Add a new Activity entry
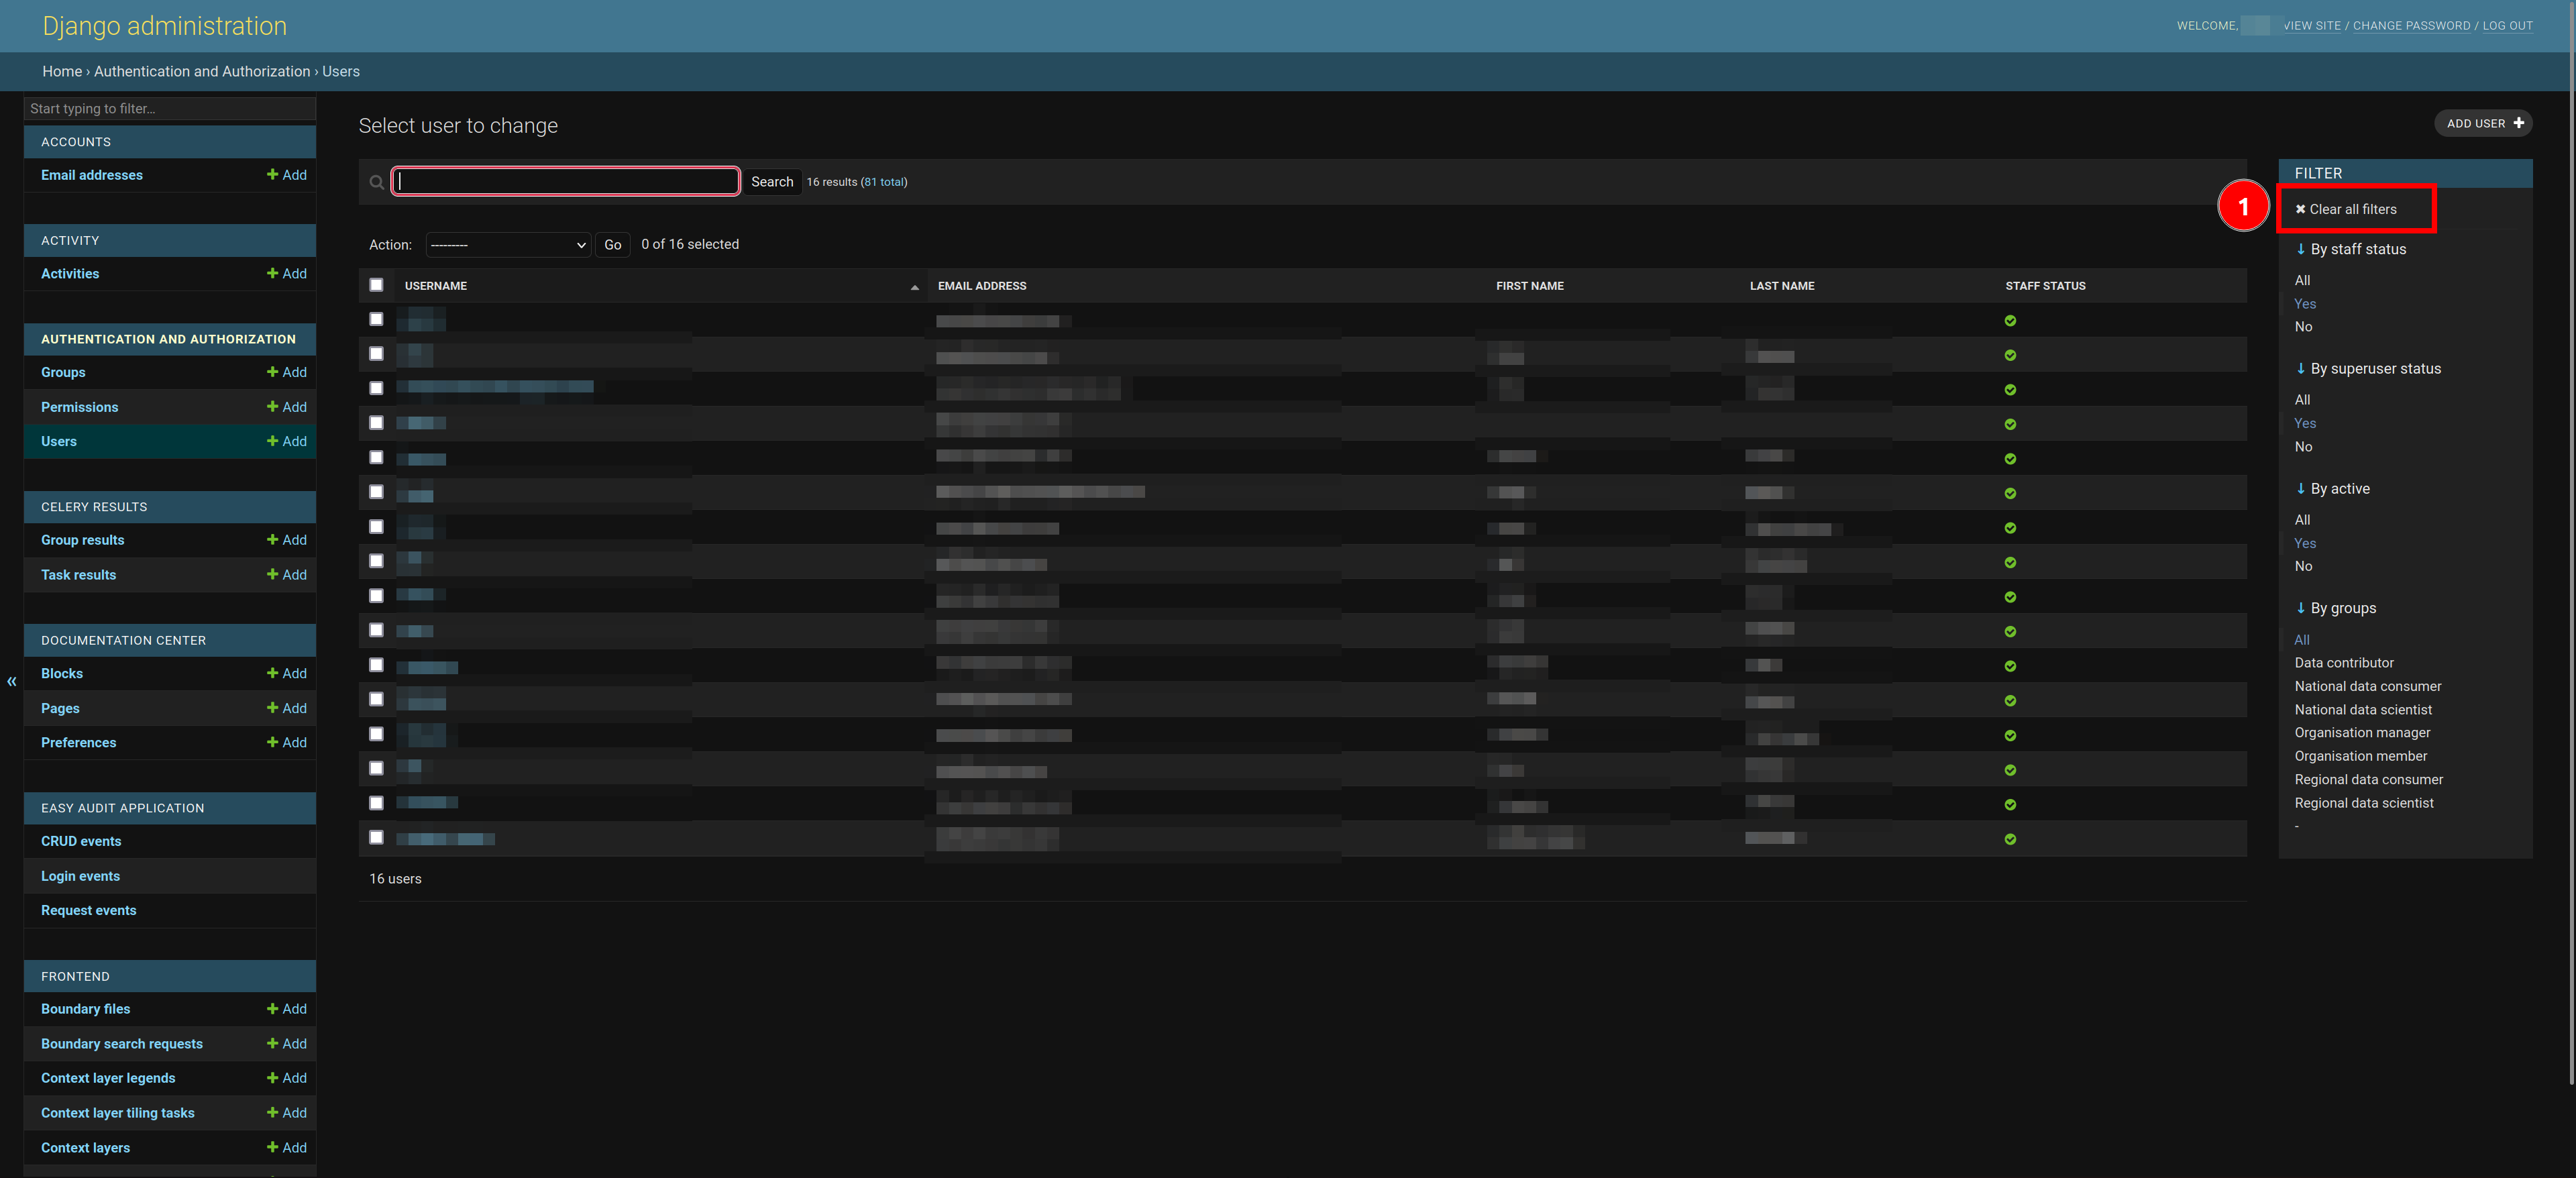 coord(287,273)
